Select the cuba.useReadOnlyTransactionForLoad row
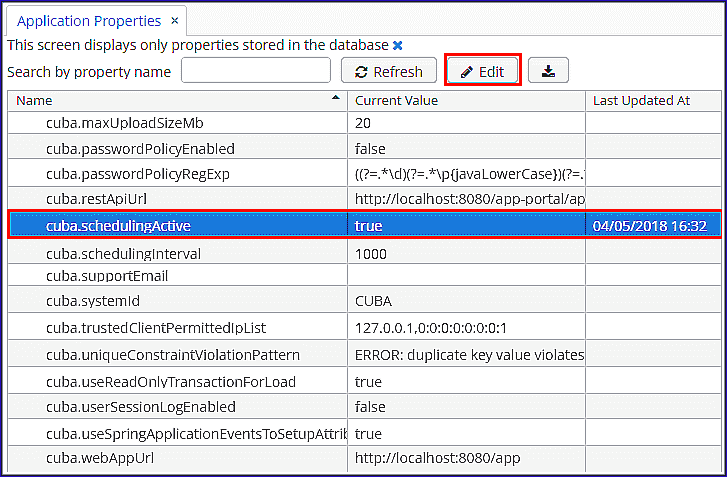The height and width of the screenshot is (477, 727). [x=364, y=382]
